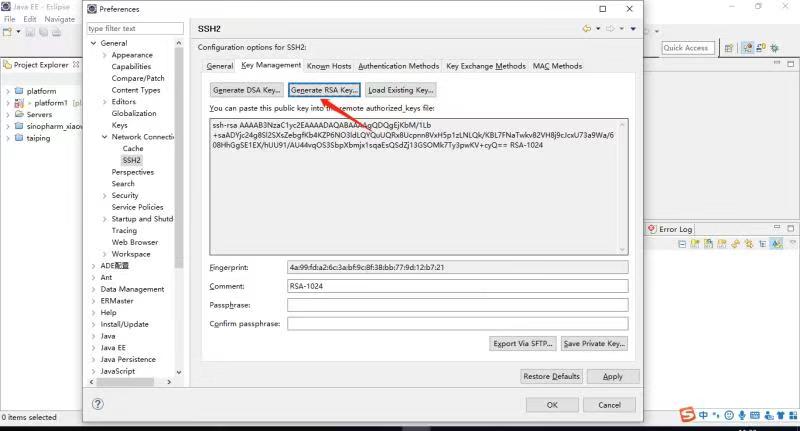Open the File menu in Eclipse
This screenshot has height=431, width=800.
pyautogui.click(x=10, y=19)
